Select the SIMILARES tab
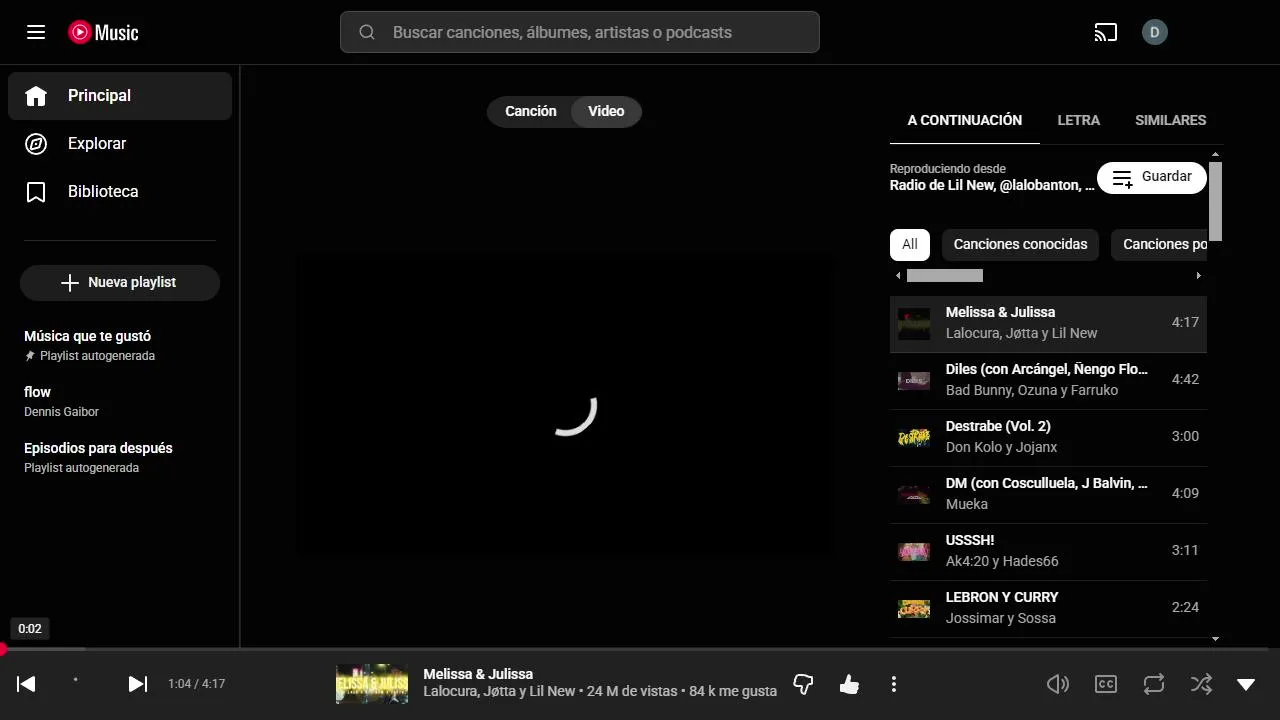Image resolution: width=1280 pixels, height=720 pixels. click(1171, 120)
